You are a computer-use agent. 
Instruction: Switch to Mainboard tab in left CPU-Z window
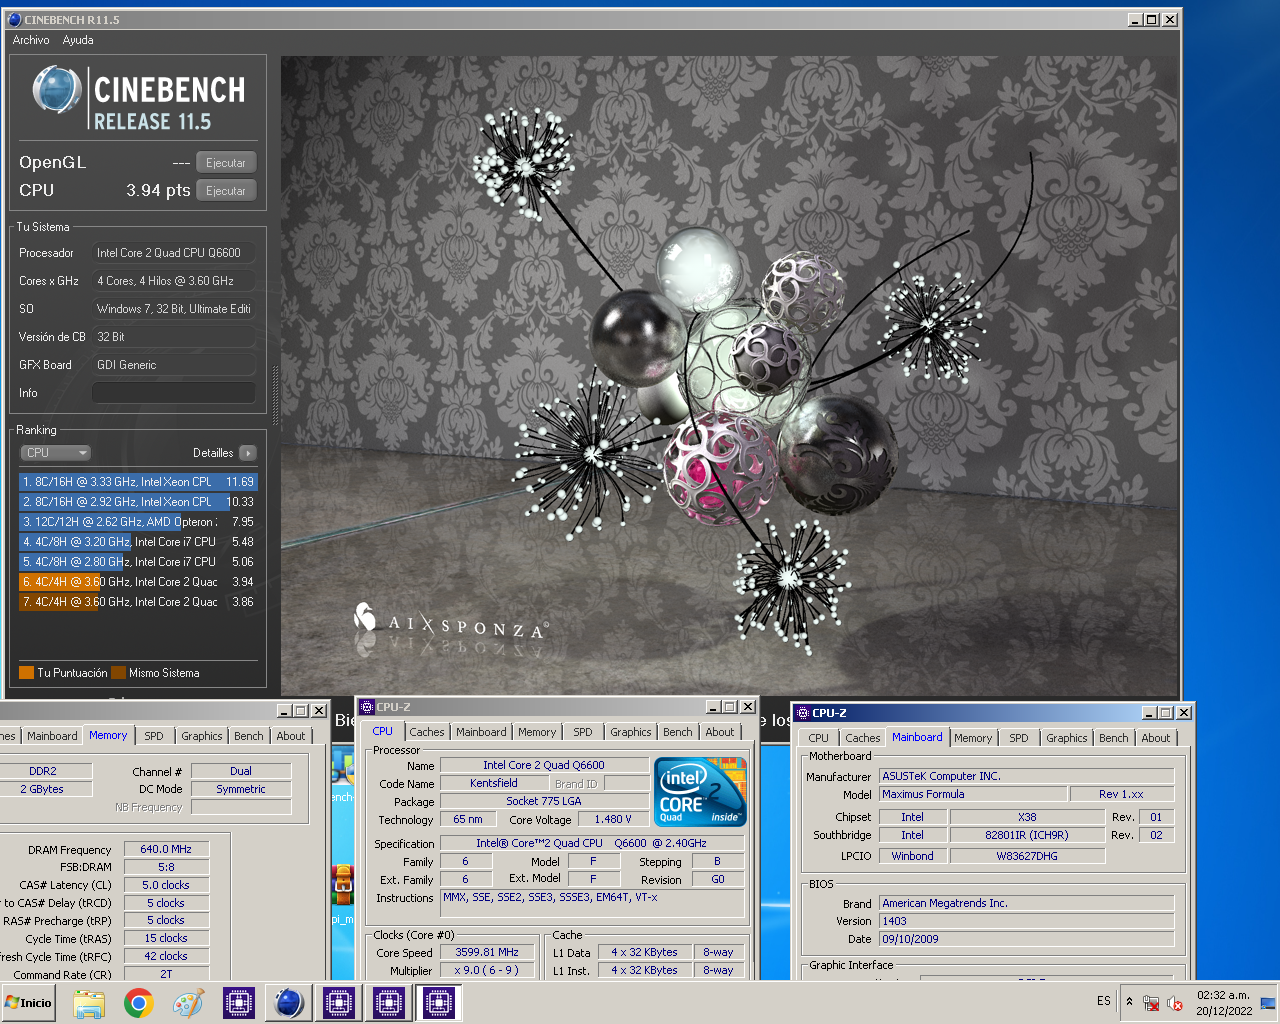pyautogui.click(x=52, y=736)
